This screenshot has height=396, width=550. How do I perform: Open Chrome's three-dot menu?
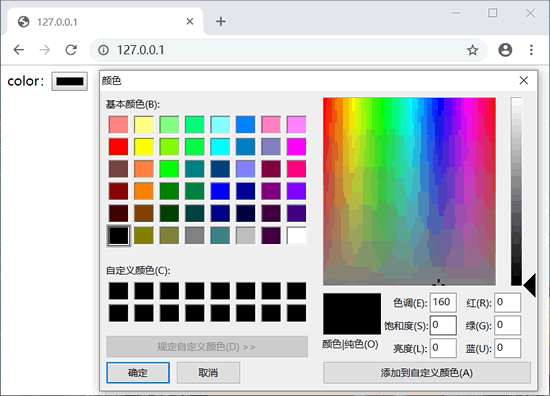click(x=531, y=50)
